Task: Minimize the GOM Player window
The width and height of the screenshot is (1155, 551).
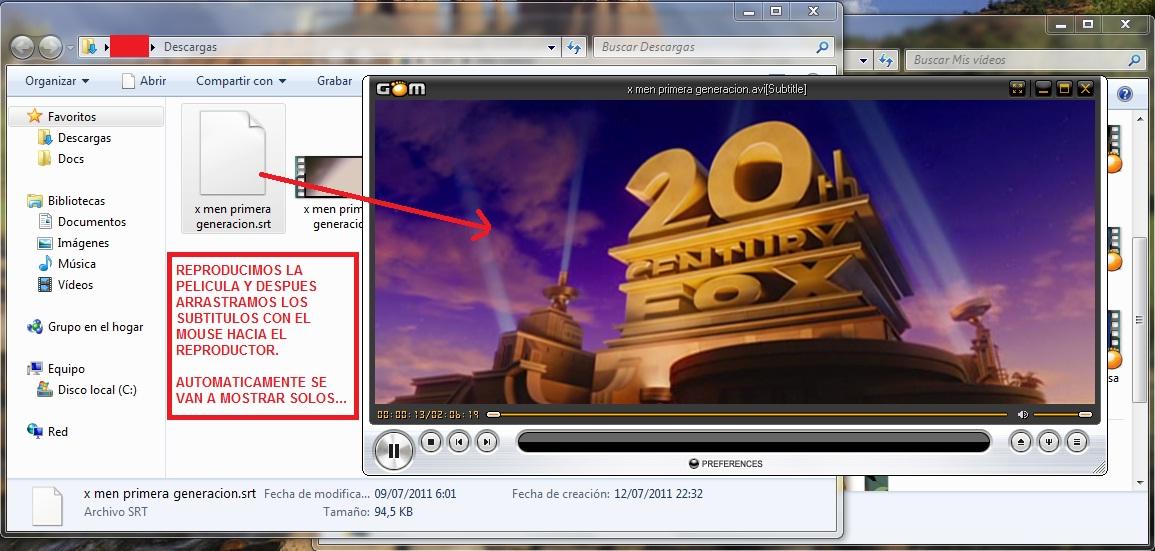Action: click(1042, 89)
